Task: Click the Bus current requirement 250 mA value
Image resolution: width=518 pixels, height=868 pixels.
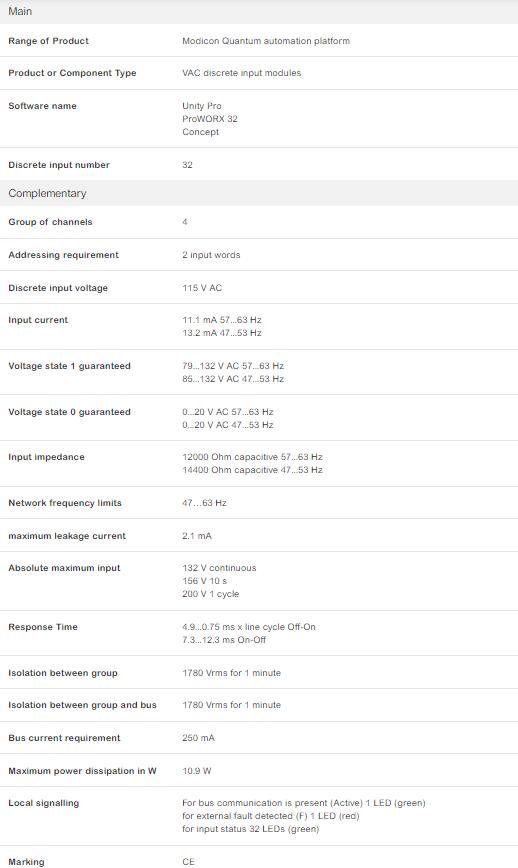Action: pos(198,738)
